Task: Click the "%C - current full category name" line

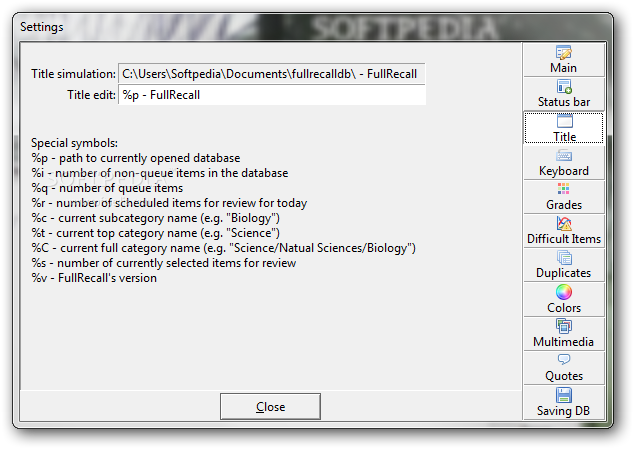Action: pyautogui.click(x=223, y=248)
